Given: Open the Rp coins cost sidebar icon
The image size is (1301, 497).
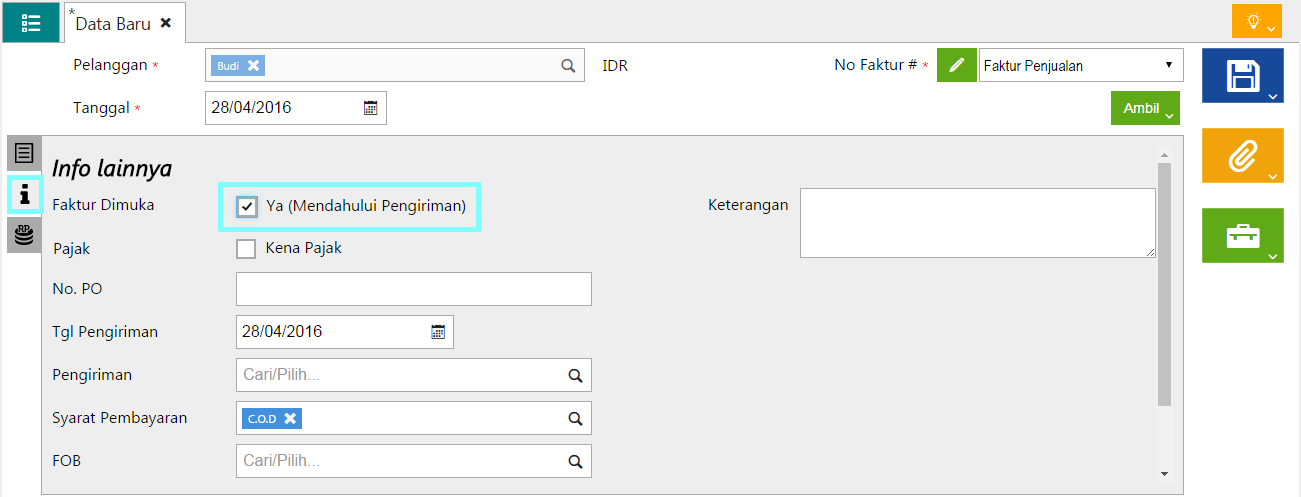Looking at the screenshot, I should (x=24, y=235).
